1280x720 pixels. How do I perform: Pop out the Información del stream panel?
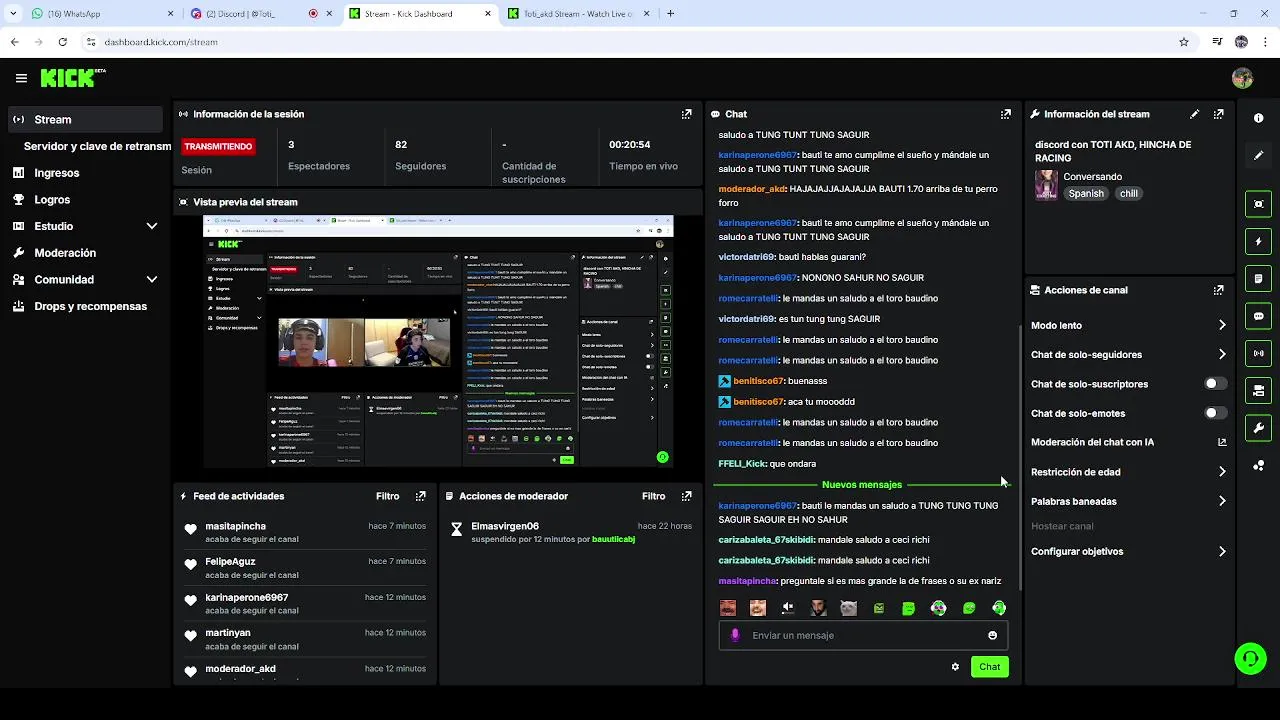tap(1218, 114)
